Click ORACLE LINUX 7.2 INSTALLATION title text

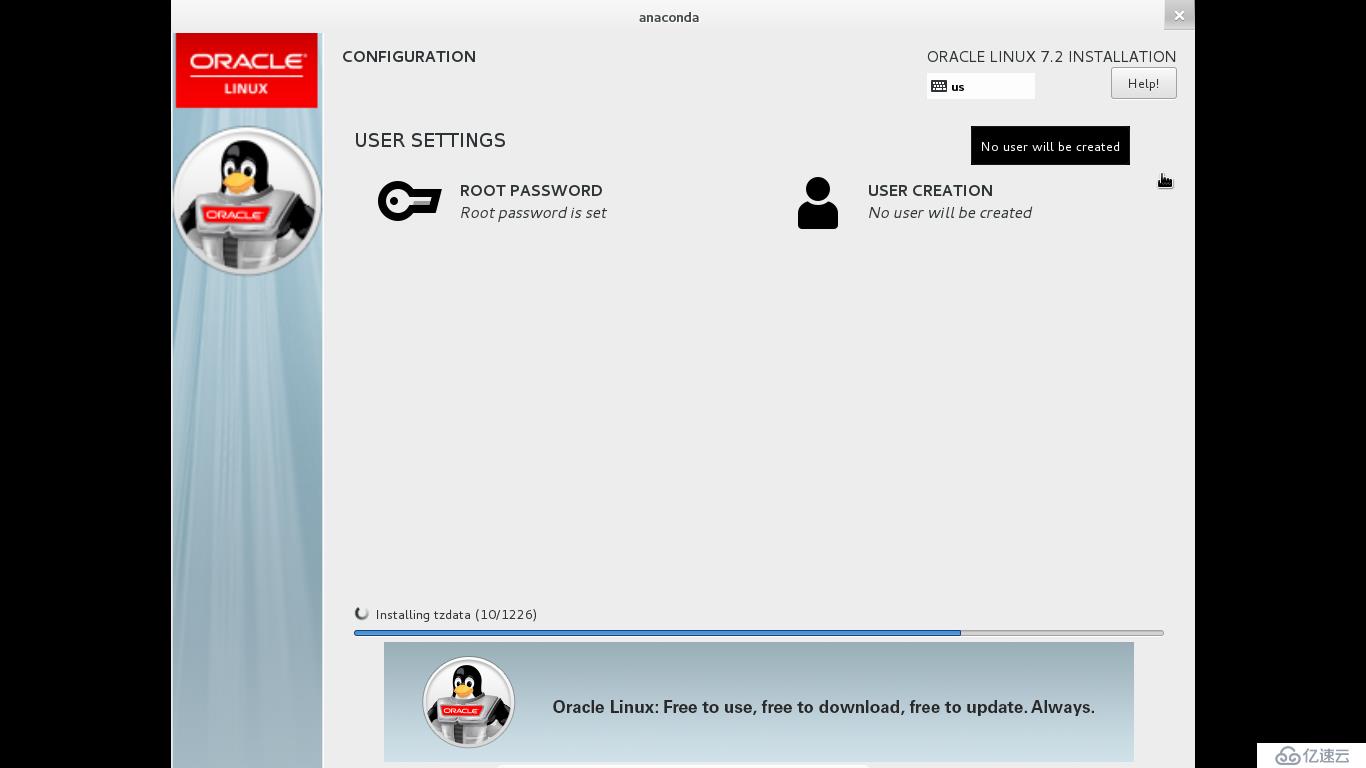[x=1051, y=57]
